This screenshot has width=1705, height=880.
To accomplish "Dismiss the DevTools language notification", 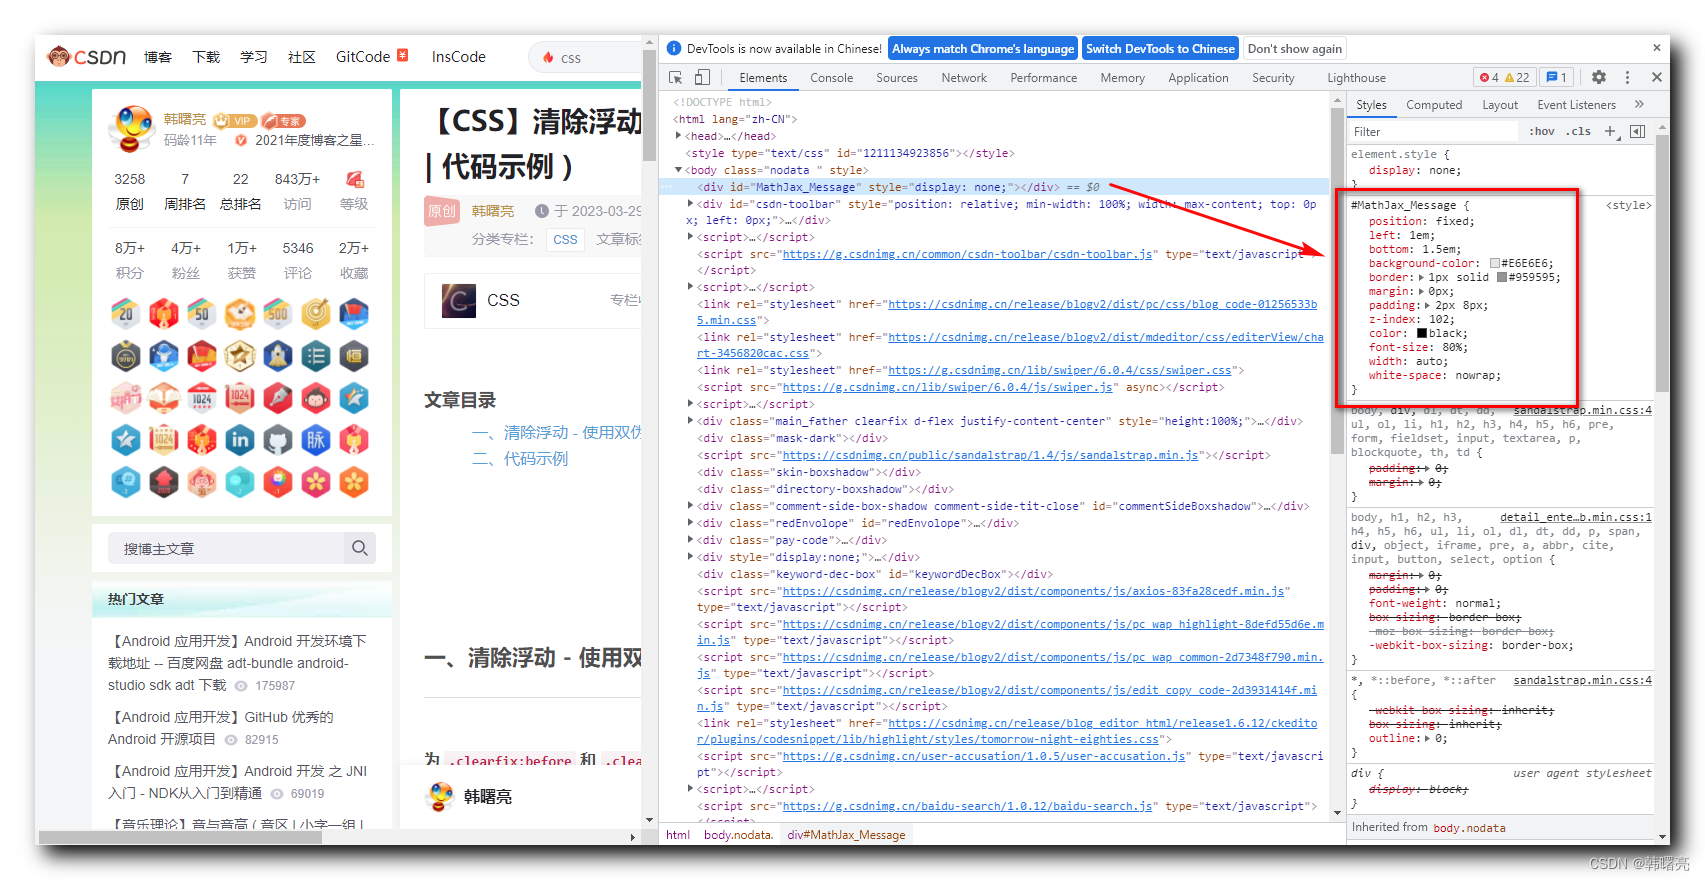I will (1657, 47).
